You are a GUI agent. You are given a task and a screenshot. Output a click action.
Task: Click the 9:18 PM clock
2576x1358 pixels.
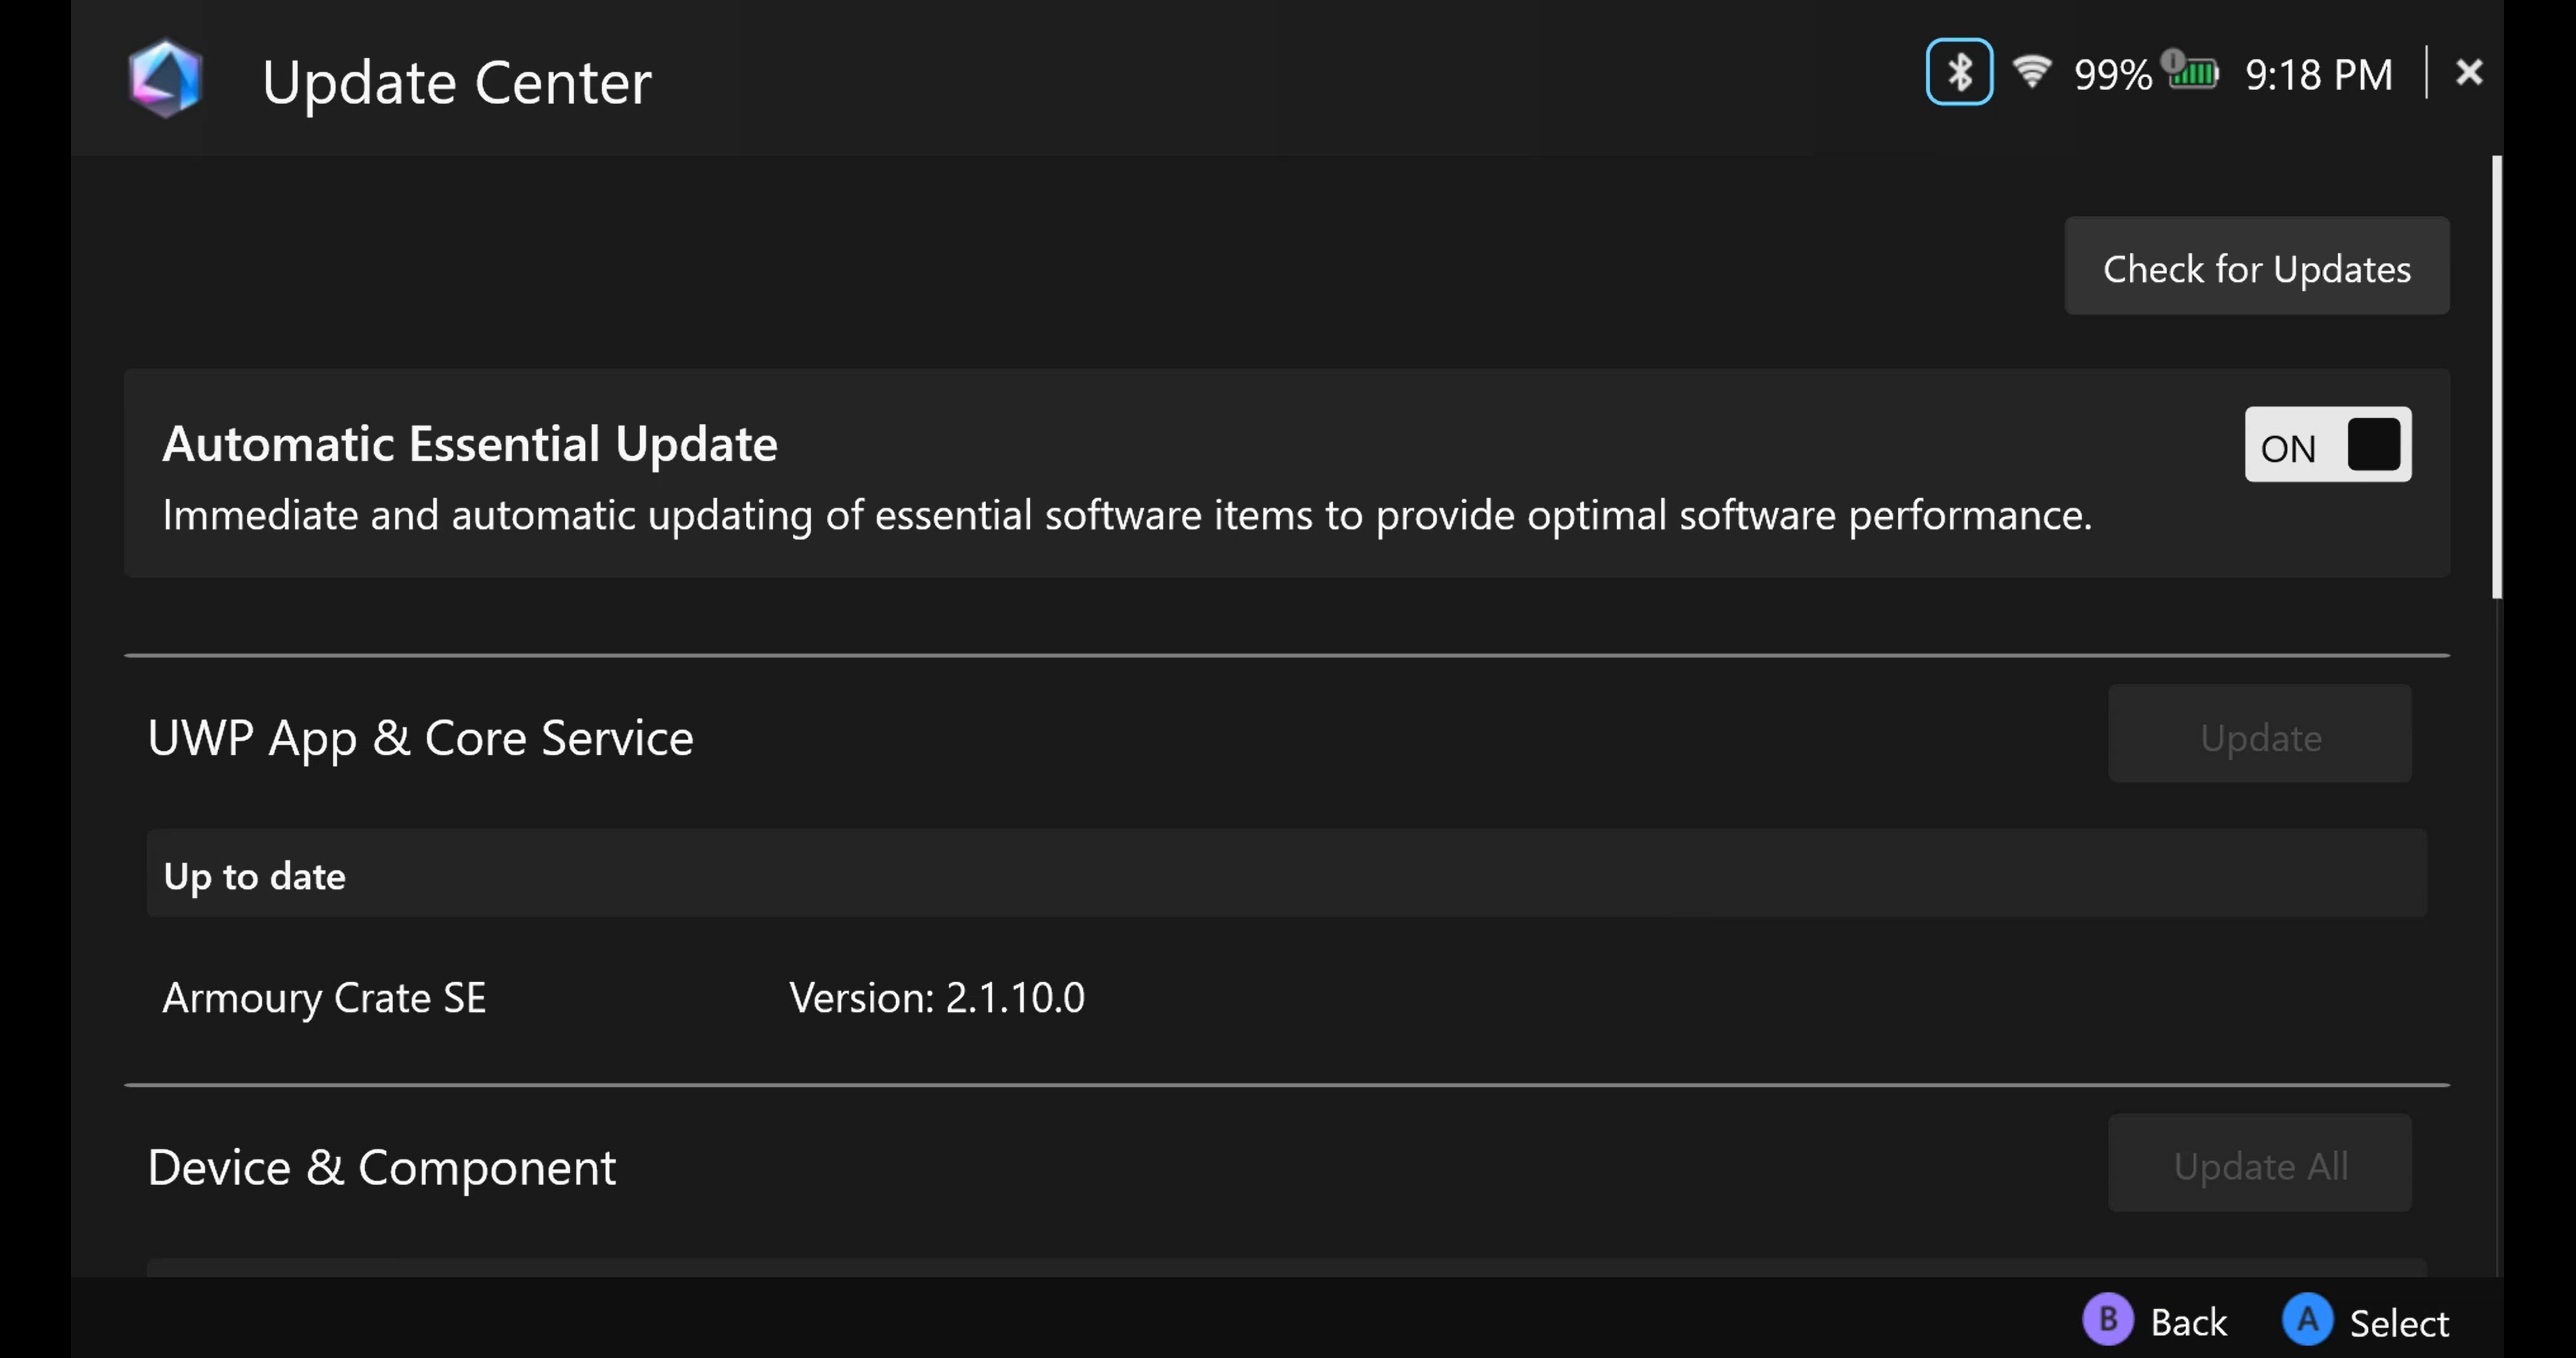[x=2318, y=75]
